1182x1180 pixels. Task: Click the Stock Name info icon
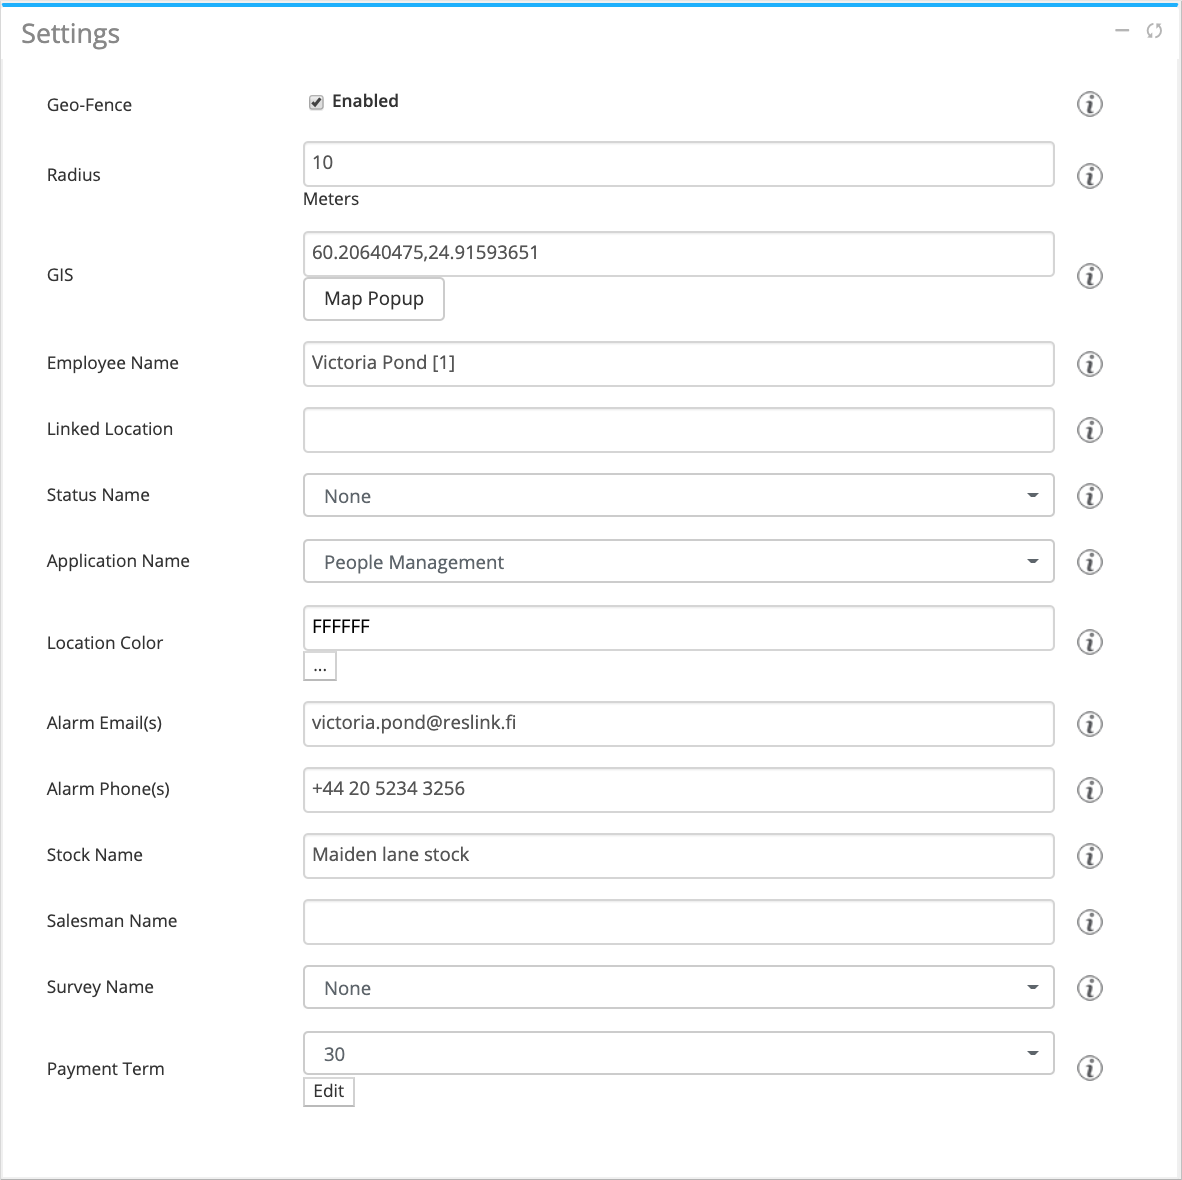pos(1089,856)
